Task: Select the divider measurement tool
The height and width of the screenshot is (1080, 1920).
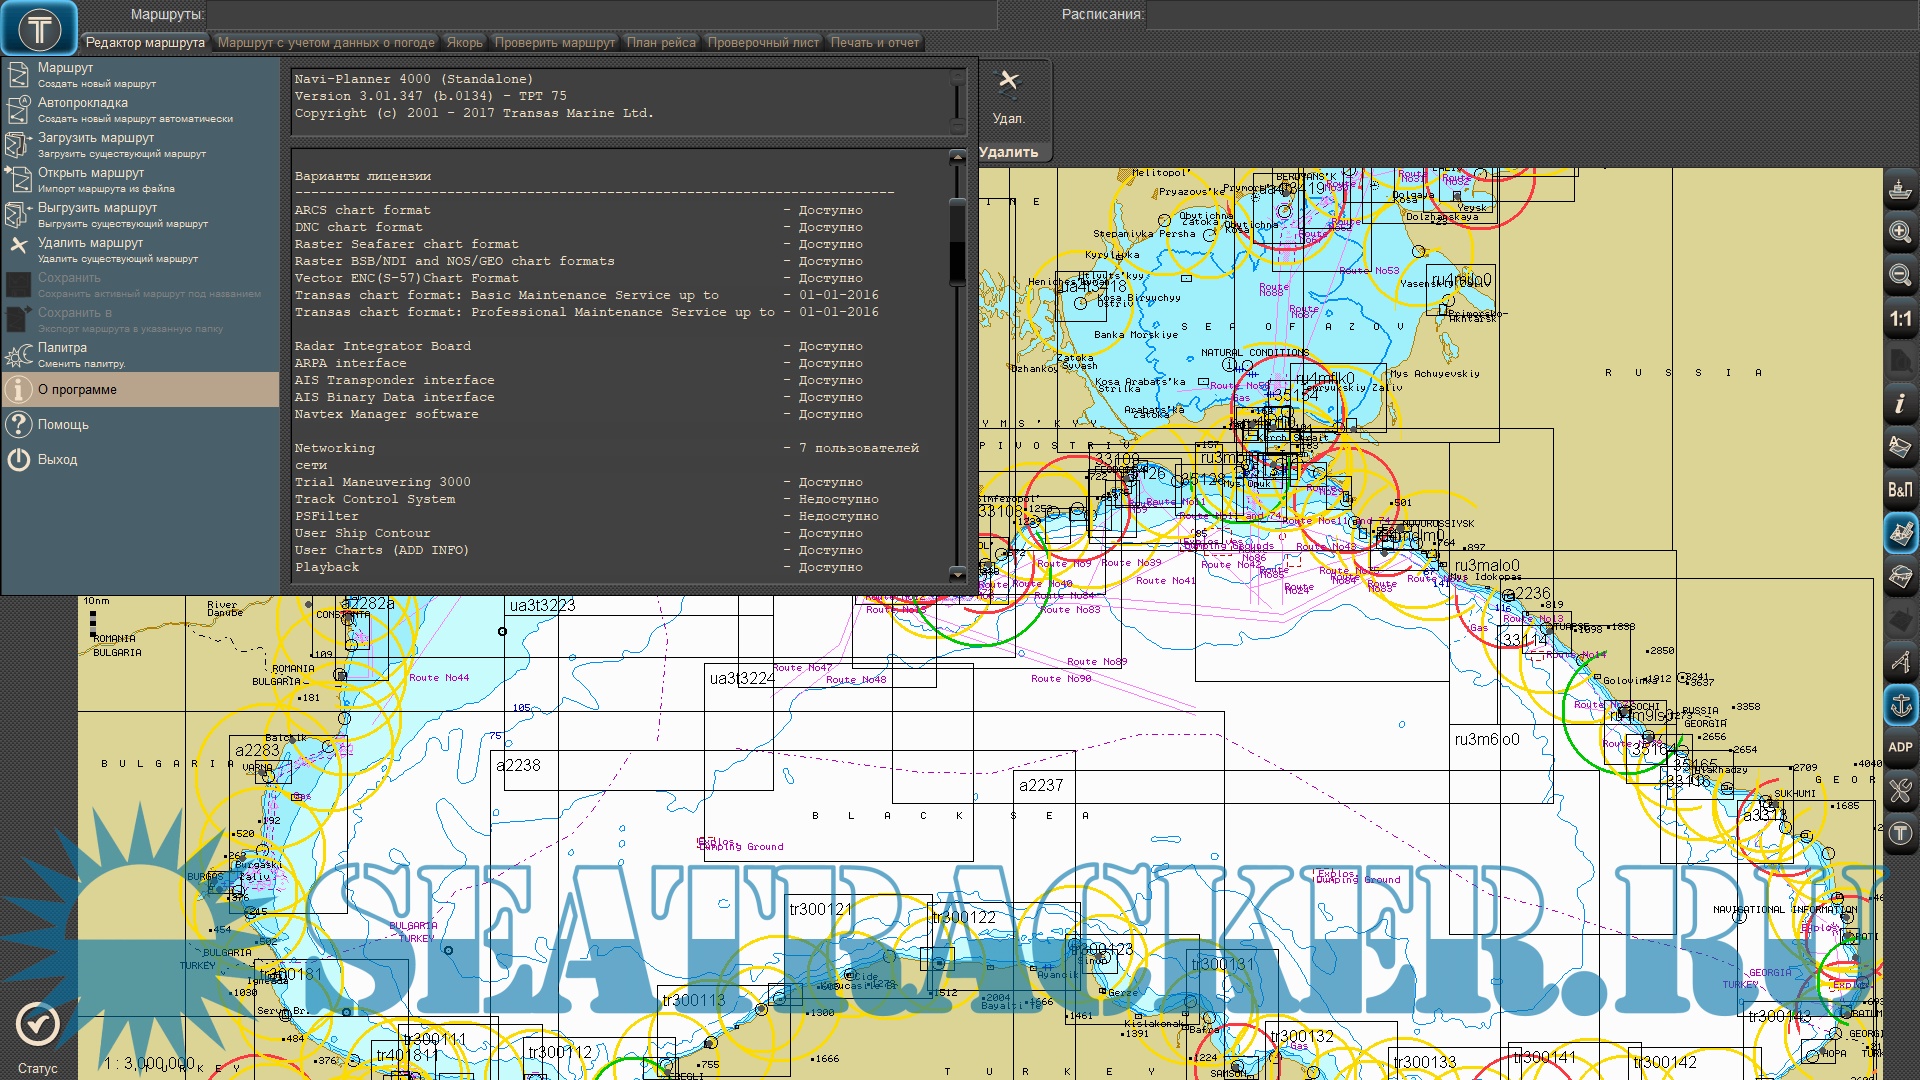Action: 1900,661
